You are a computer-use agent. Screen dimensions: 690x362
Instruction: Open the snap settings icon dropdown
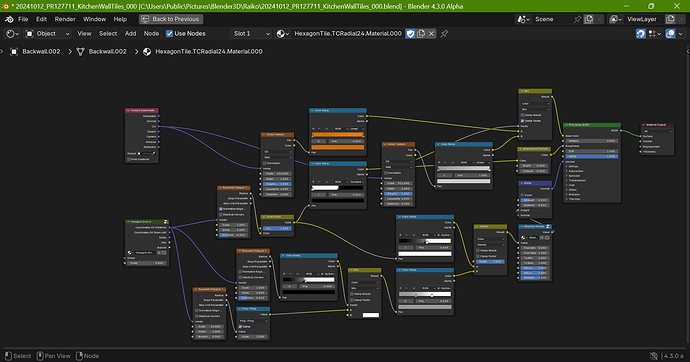click(x=655, y=33)
